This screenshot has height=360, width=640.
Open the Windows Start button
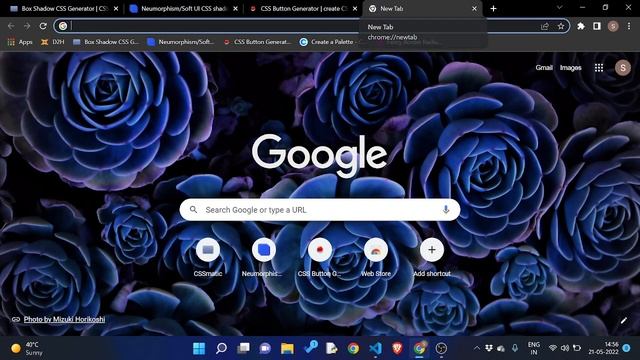[199, 348]
